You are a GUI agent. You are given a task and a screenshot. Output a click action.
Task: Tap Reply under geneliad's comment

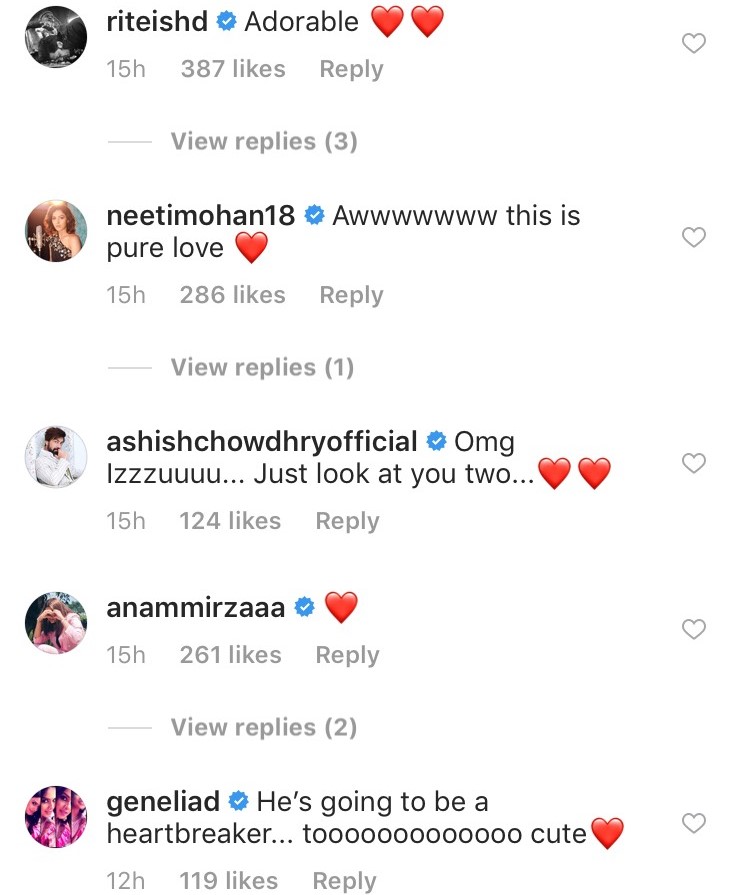[x=345, y=881]
